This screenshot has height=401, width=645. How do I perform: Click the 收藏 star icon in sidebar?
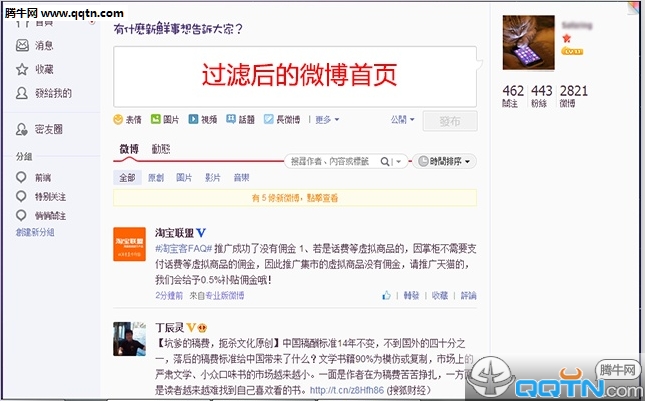(22, 69)
